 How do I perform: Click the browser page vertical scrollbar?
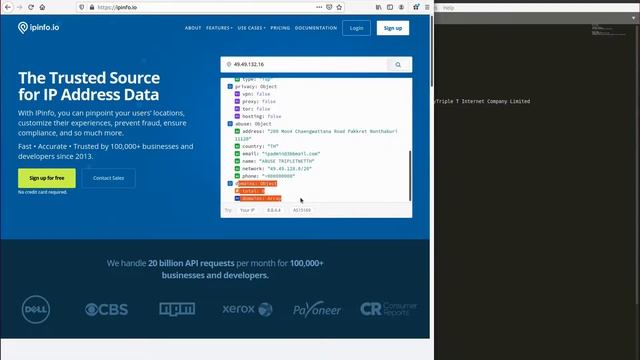(x=431, y=51)
